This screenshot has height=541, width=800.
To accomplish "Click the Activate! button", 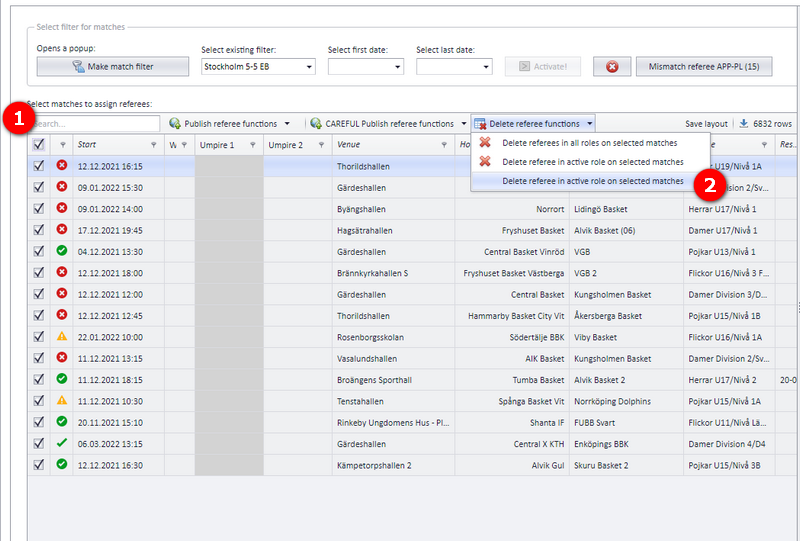I will coord(543,66).
